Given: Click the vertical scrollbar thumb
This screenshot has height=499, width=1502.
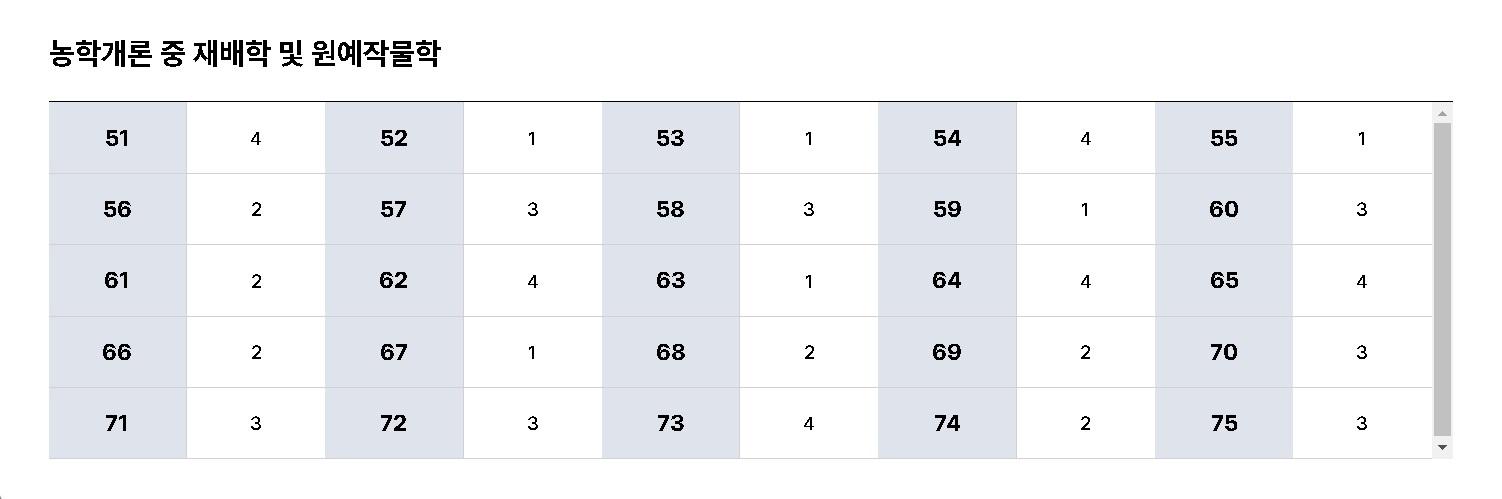Looking at the screenshot, I should coord(1442,280).
